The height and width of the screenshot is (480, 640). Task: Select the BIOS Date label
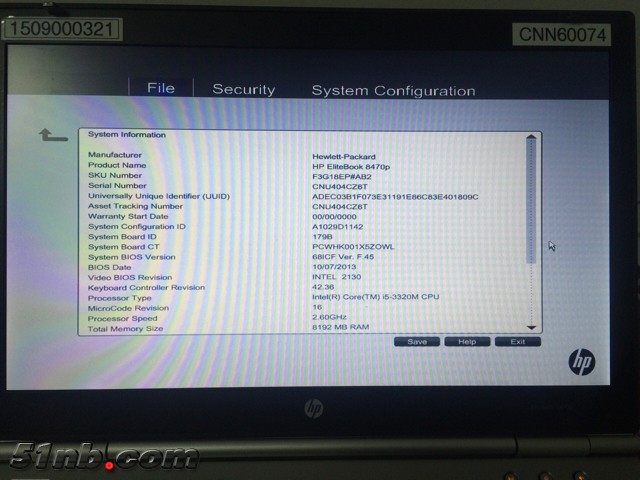pos(109,267)
